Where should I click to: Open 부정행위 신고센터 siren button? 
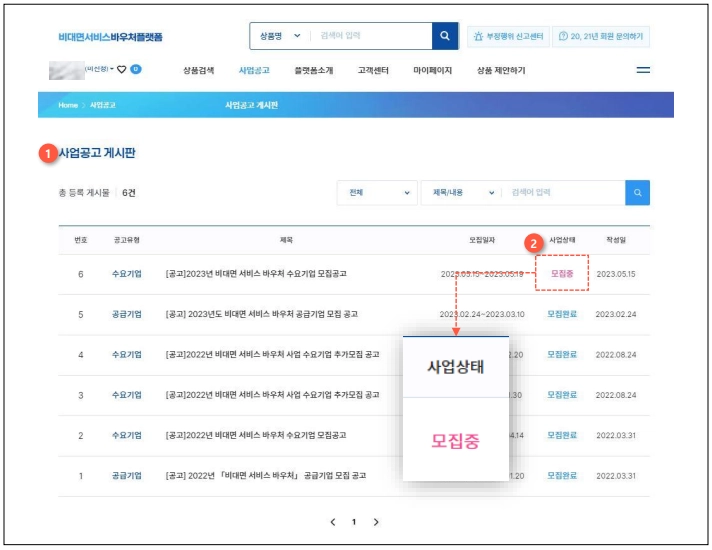(x=508, y=36)
